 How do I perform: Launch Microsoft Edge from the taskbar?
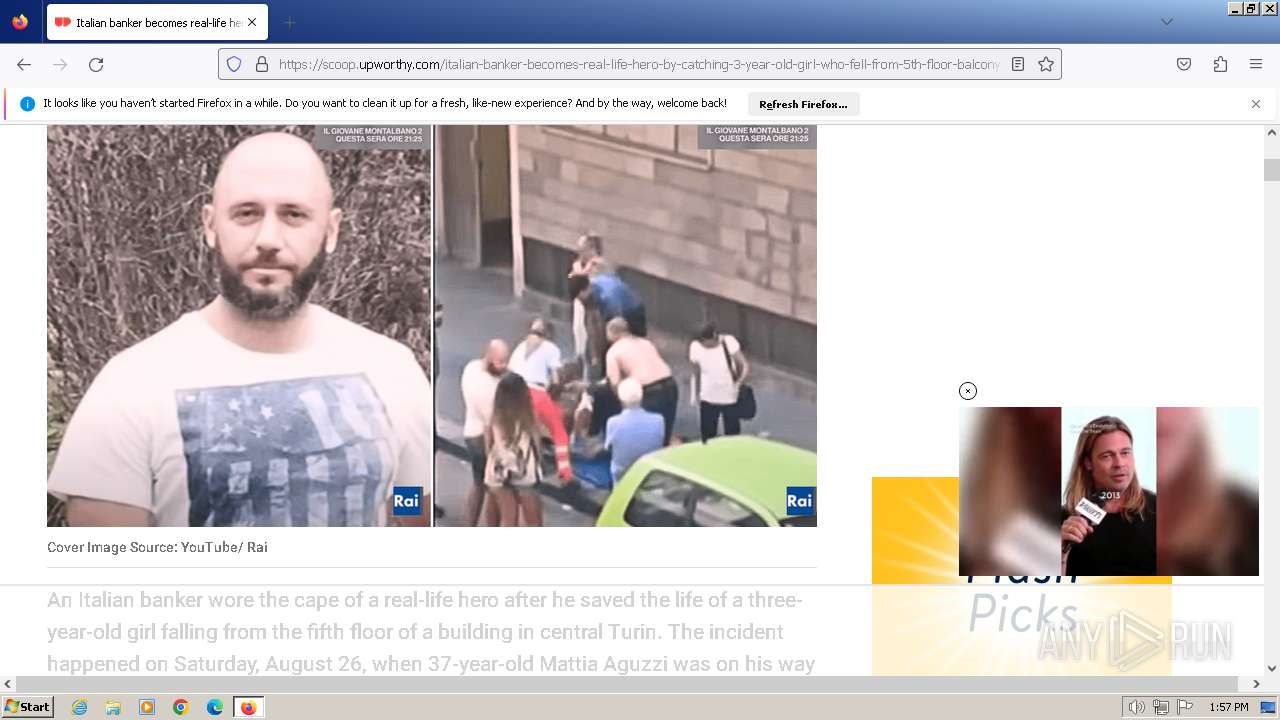pyautogui.click(x=215, y=707)
